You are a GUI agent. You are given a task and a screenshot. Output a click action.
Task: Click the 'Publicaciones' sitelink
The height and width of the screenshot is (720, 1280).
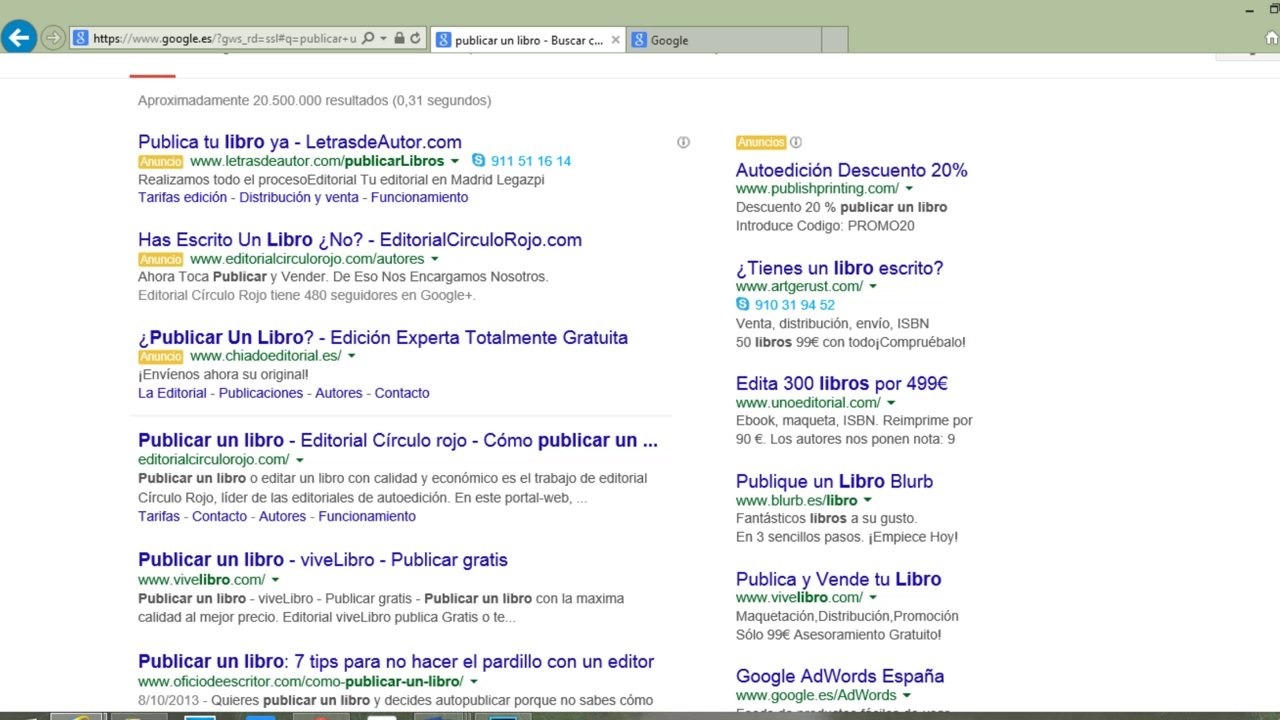[261, 393]
